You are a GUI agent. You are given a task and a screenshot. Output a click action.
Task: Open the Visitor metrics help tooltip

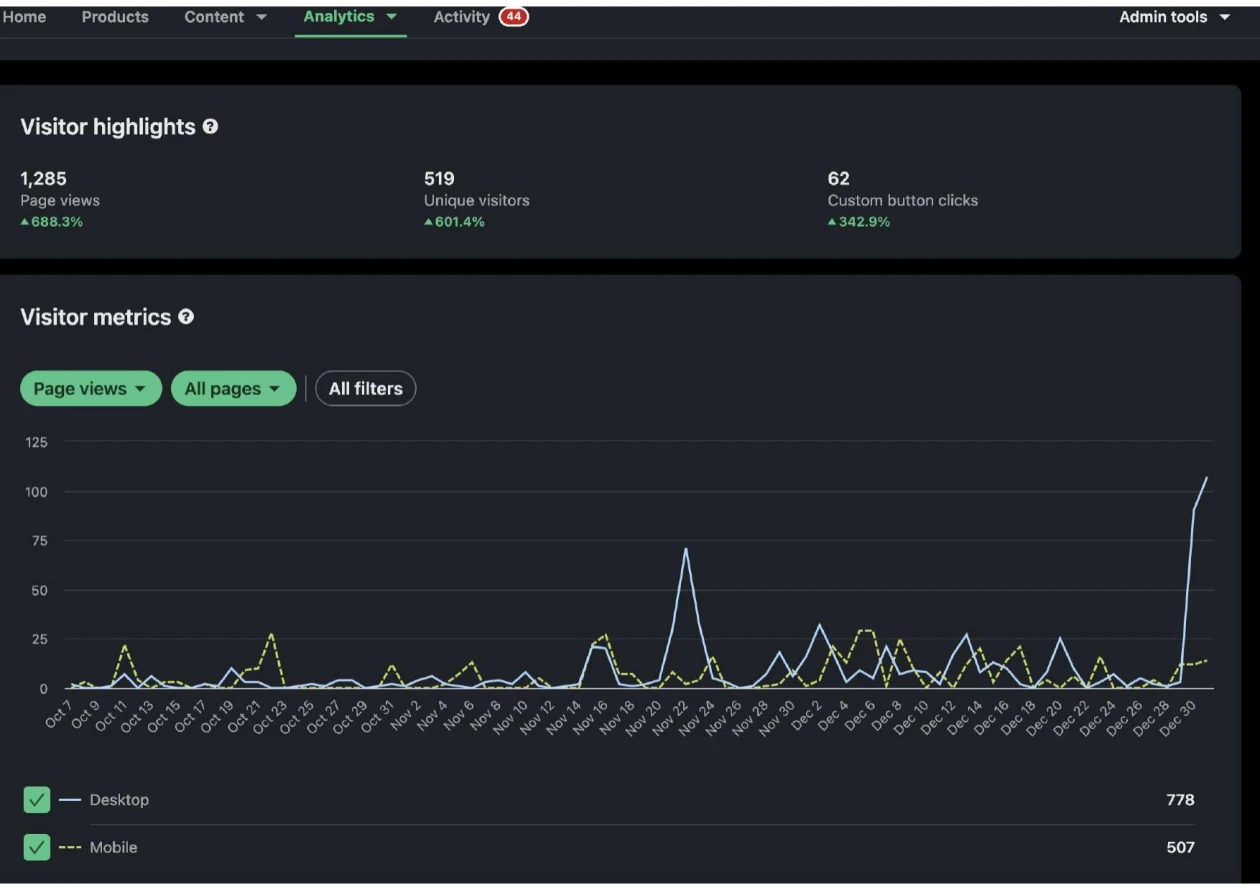[185, 317]
